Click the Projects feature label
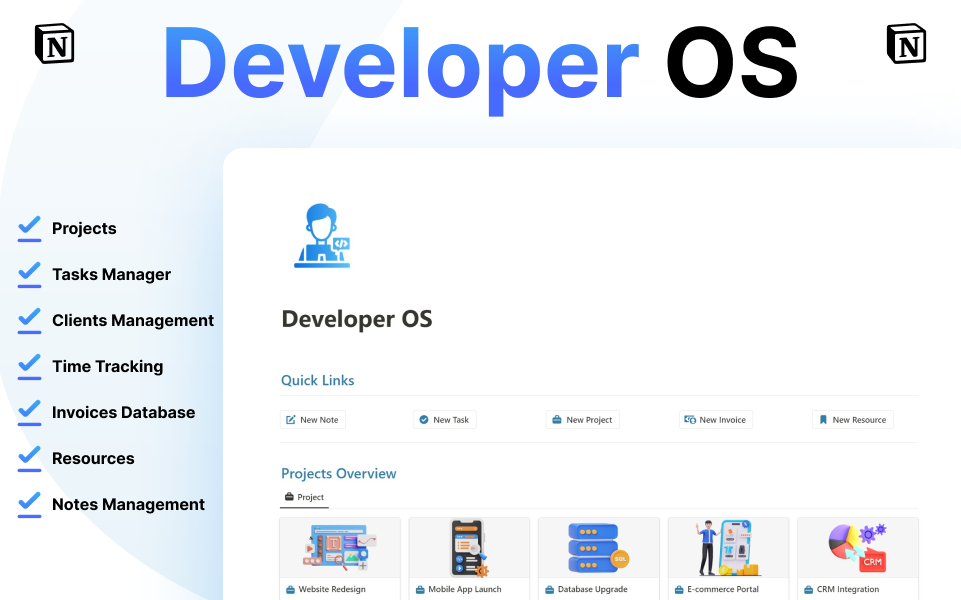The width and height of the screenshot is (961, 600). (84, 229)
